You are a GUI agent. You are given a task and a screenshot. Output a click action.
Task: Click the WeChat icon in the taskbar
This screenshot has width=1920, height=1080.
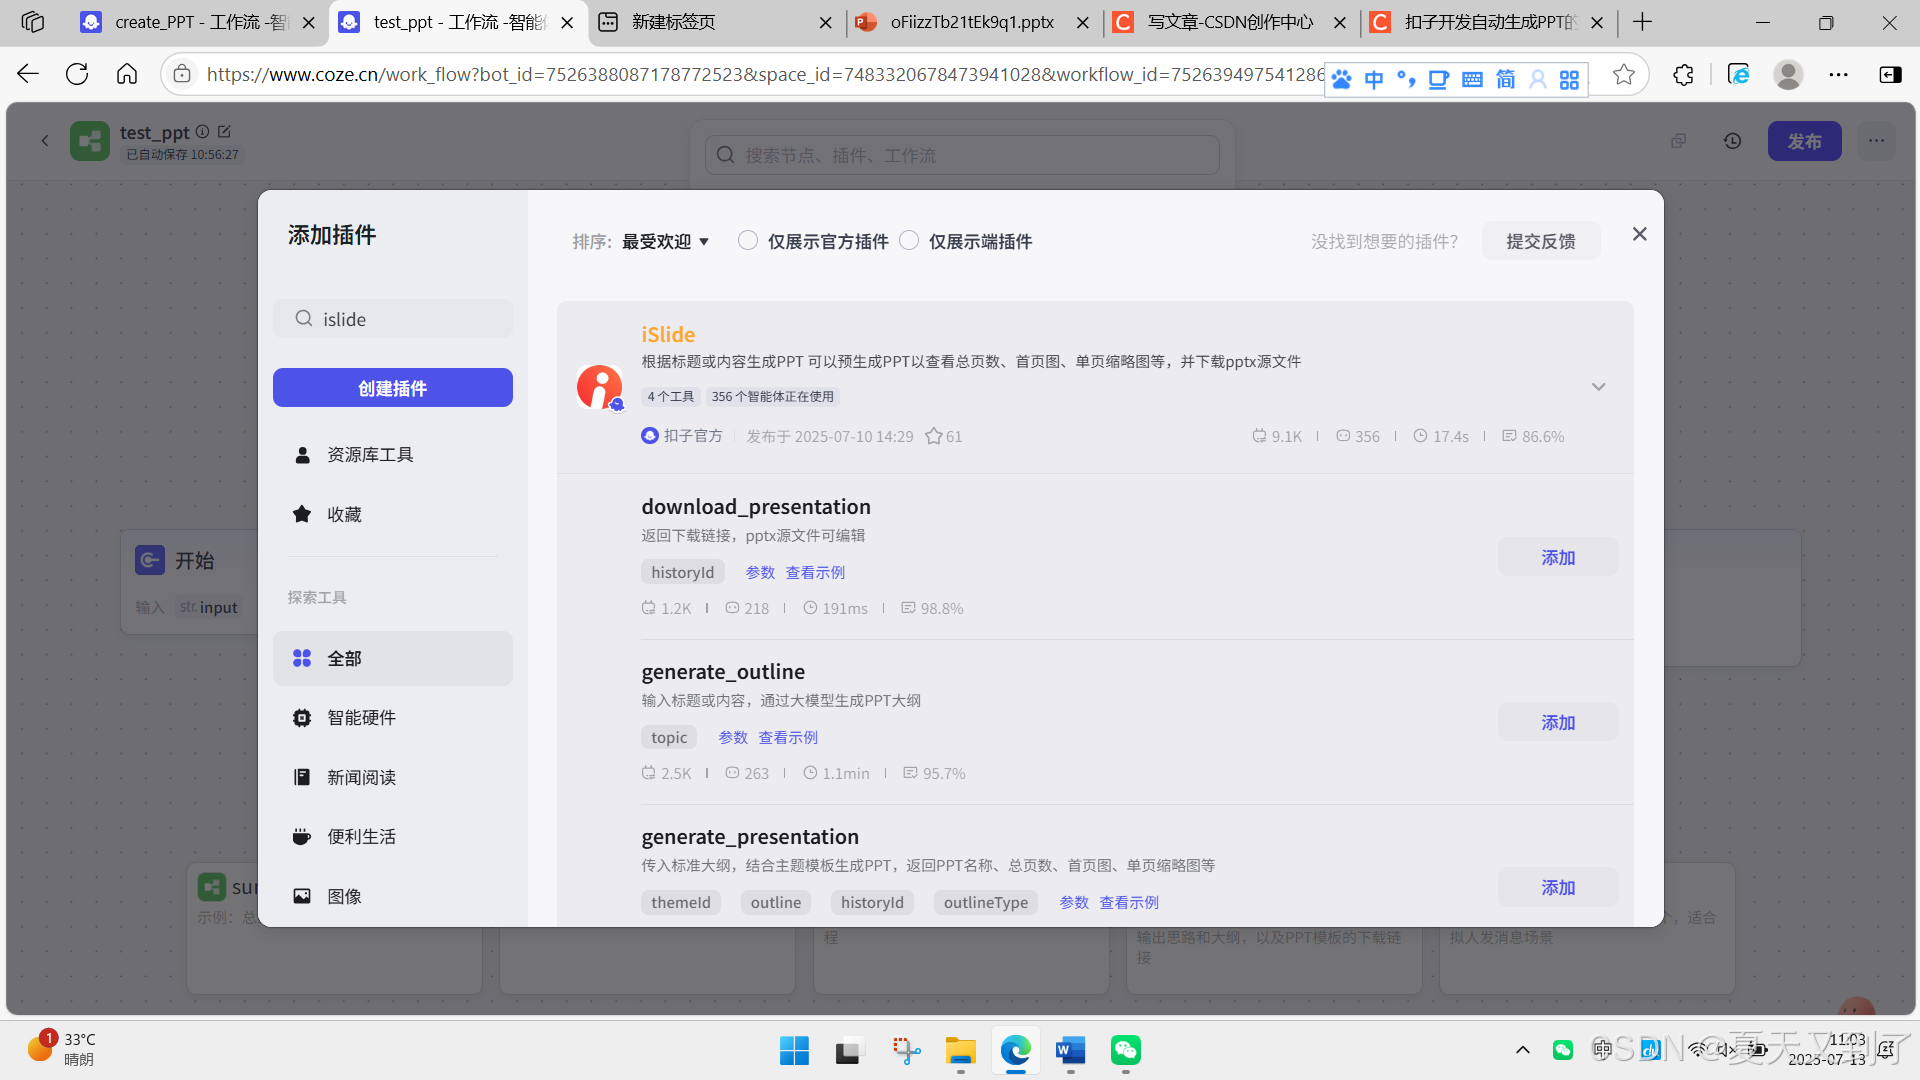pyautogui.click(x=1125, y=1051)
